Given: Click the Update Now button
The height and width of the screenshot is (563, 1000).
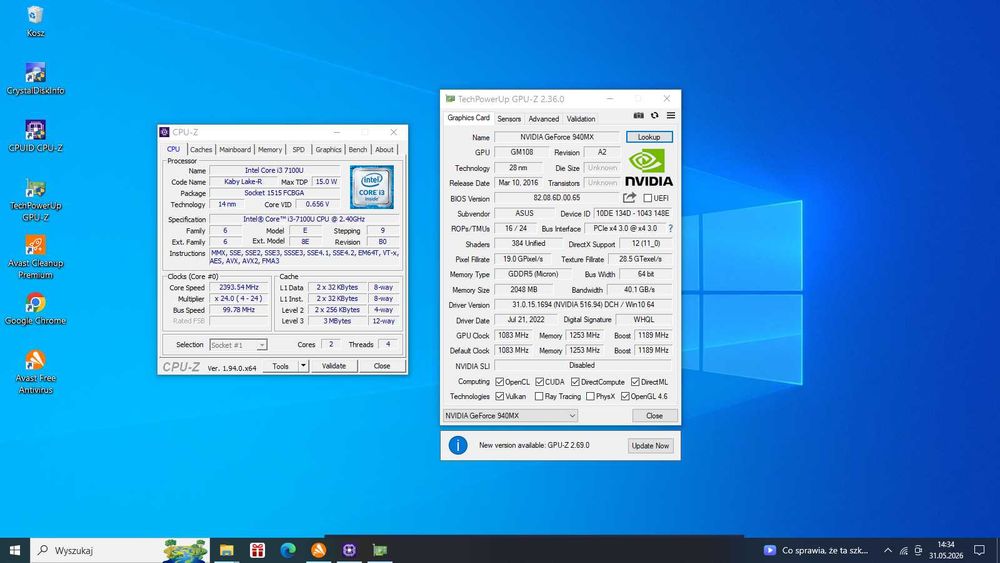Looking at the screenshot, I should point(650,446).
